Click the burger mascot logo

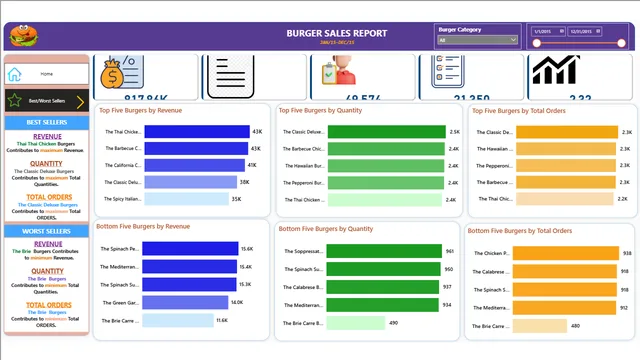click(x=24, y=36)
